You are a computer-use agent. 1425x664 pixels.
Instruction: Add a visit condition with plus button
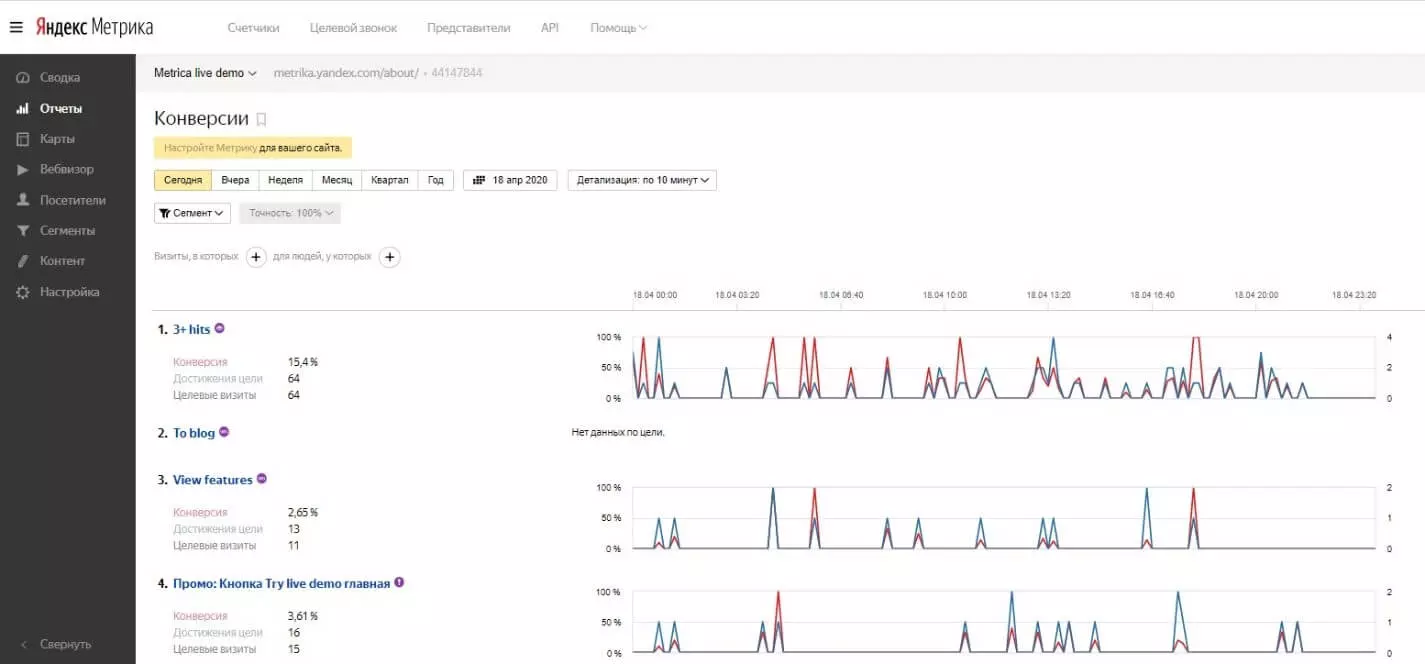(x=256, y=257)
